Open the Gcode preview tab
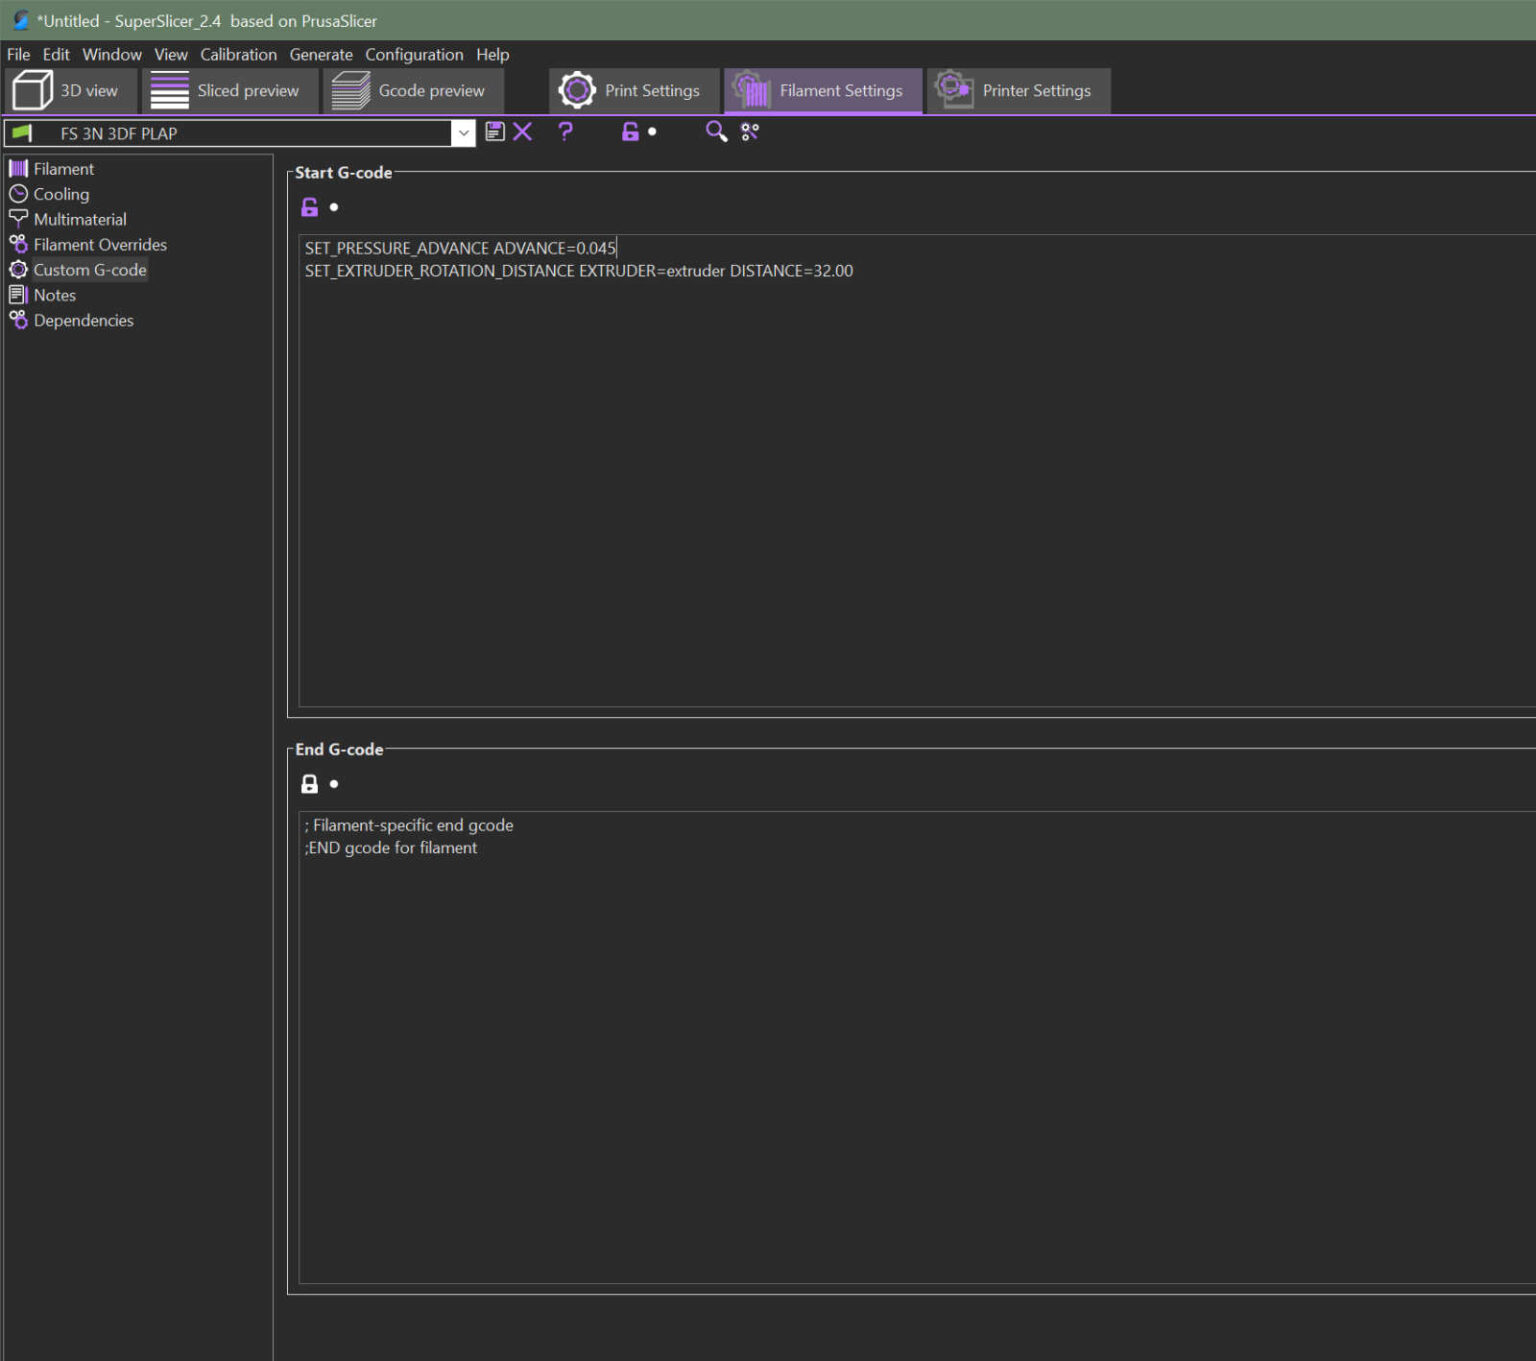Screen dimensions: 1536x1361 (410, 91)
